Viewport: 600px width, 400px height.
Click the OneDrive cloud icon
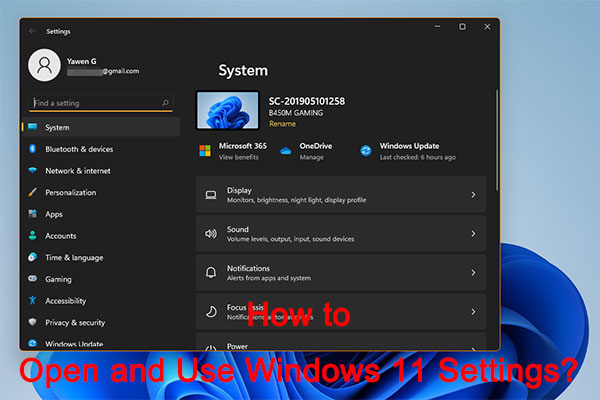[286, 151]
